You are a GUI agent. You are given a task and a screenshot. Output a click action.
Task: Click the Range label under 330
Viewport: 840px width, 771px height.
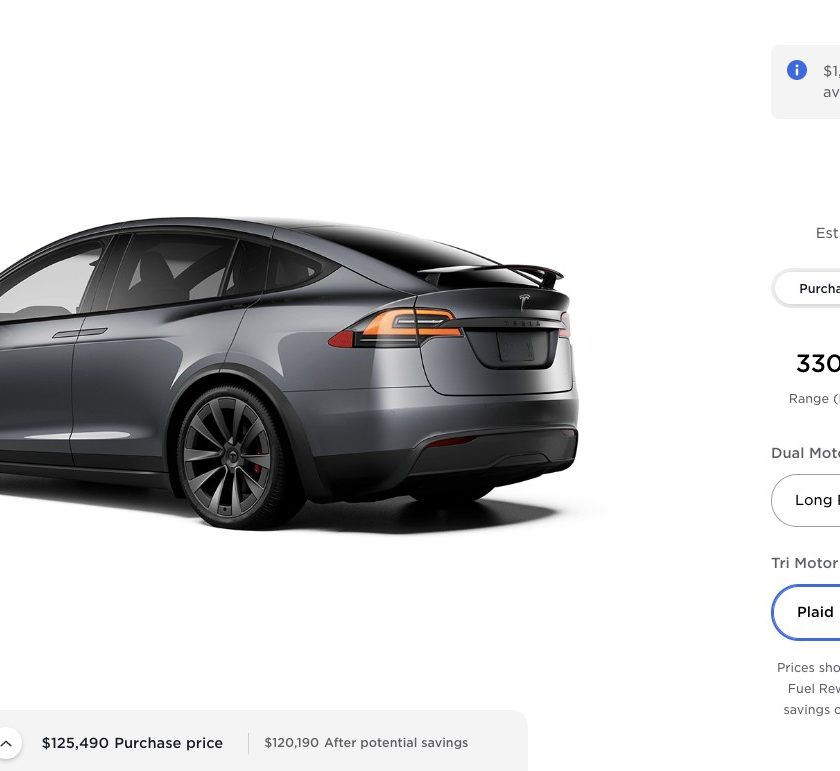tap(814, 399)
